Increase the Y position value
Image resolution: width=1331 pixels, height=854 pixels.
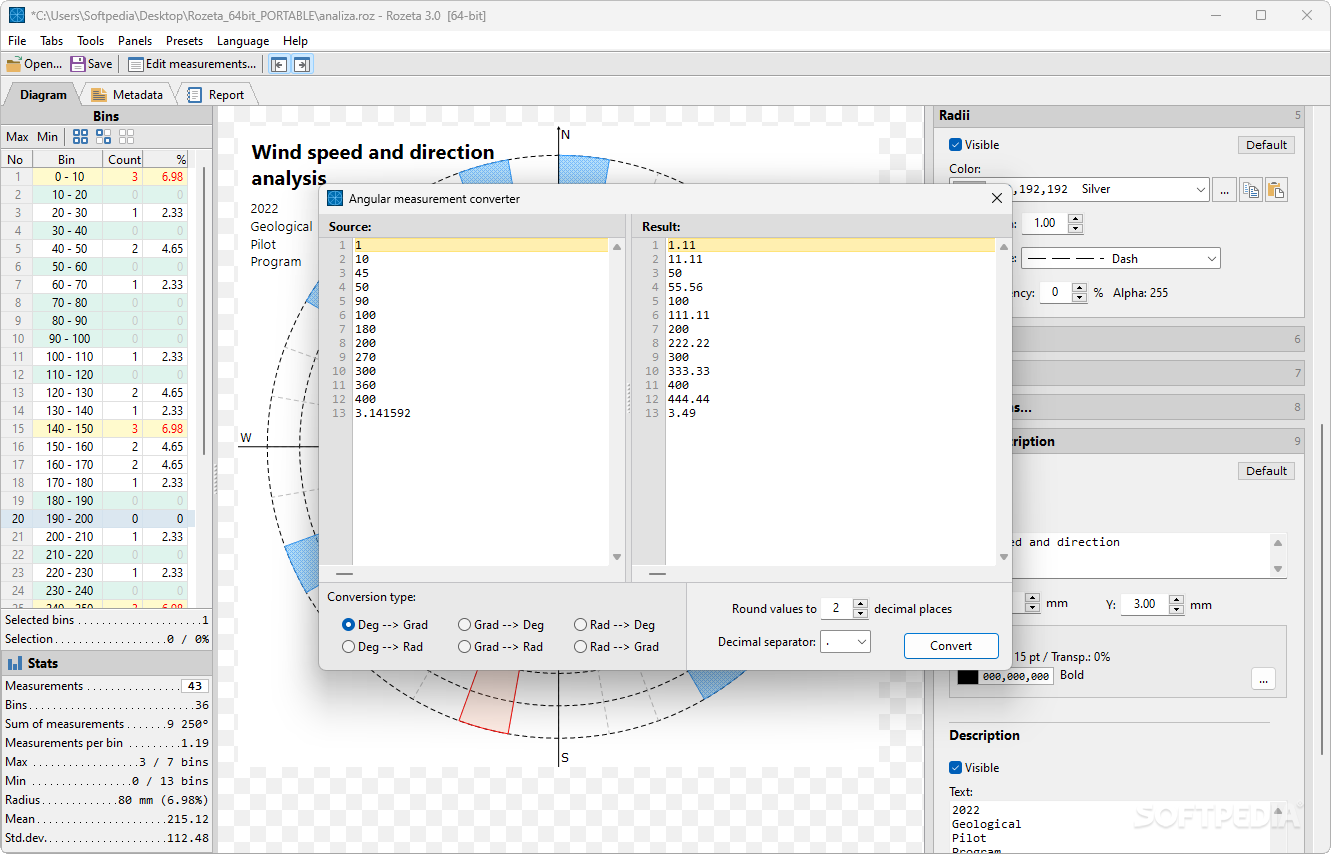(1176, 599)
